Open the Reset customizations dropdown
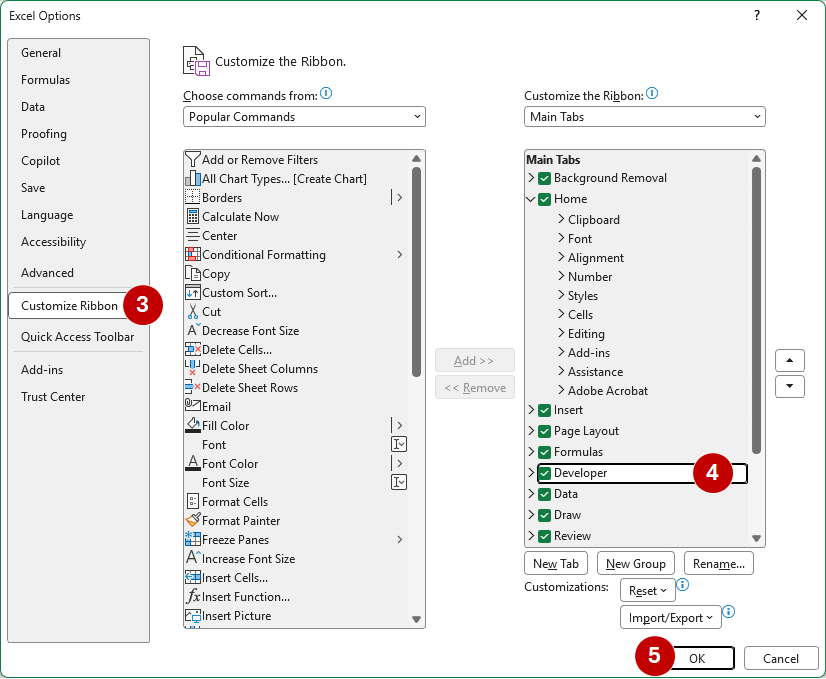This screenshot has width=826, height=679. (647, 591)
